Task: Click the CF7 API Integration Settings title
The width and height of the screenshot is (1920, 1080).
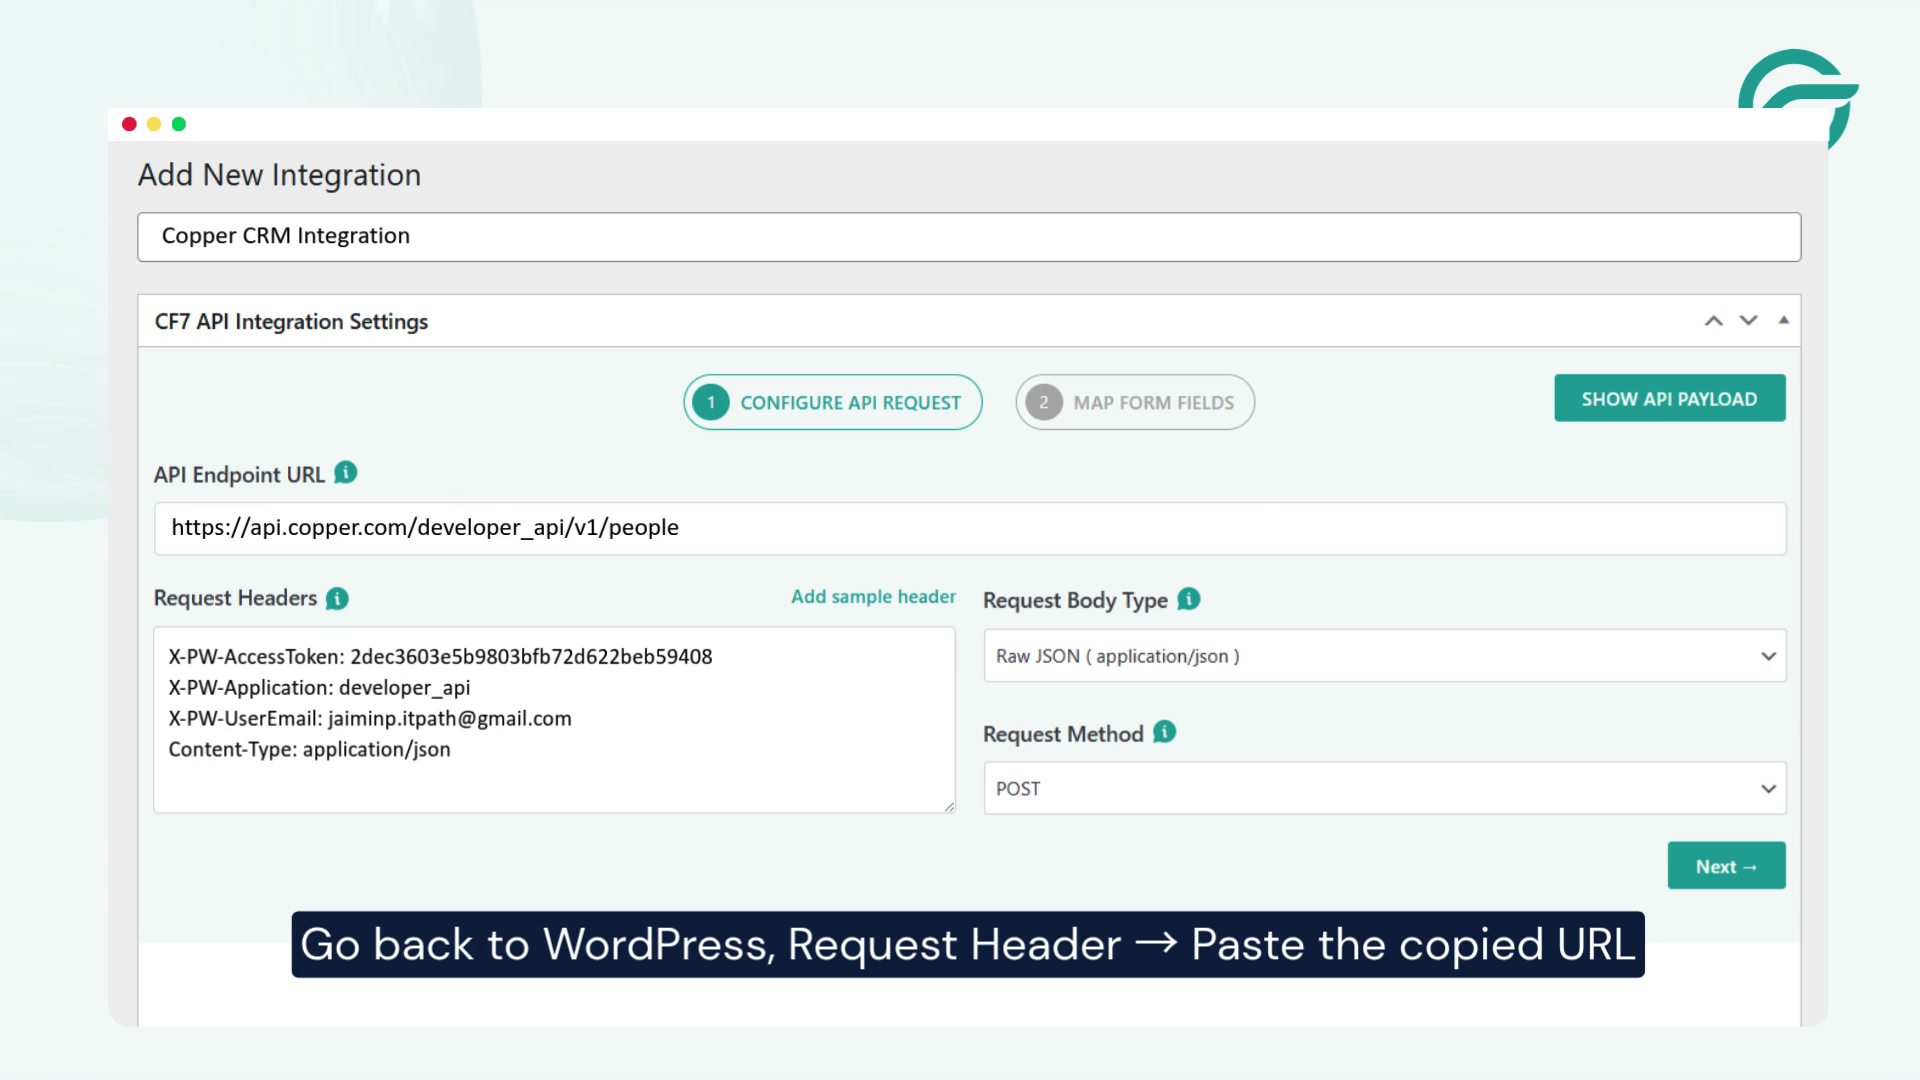Action: point(291,322)
